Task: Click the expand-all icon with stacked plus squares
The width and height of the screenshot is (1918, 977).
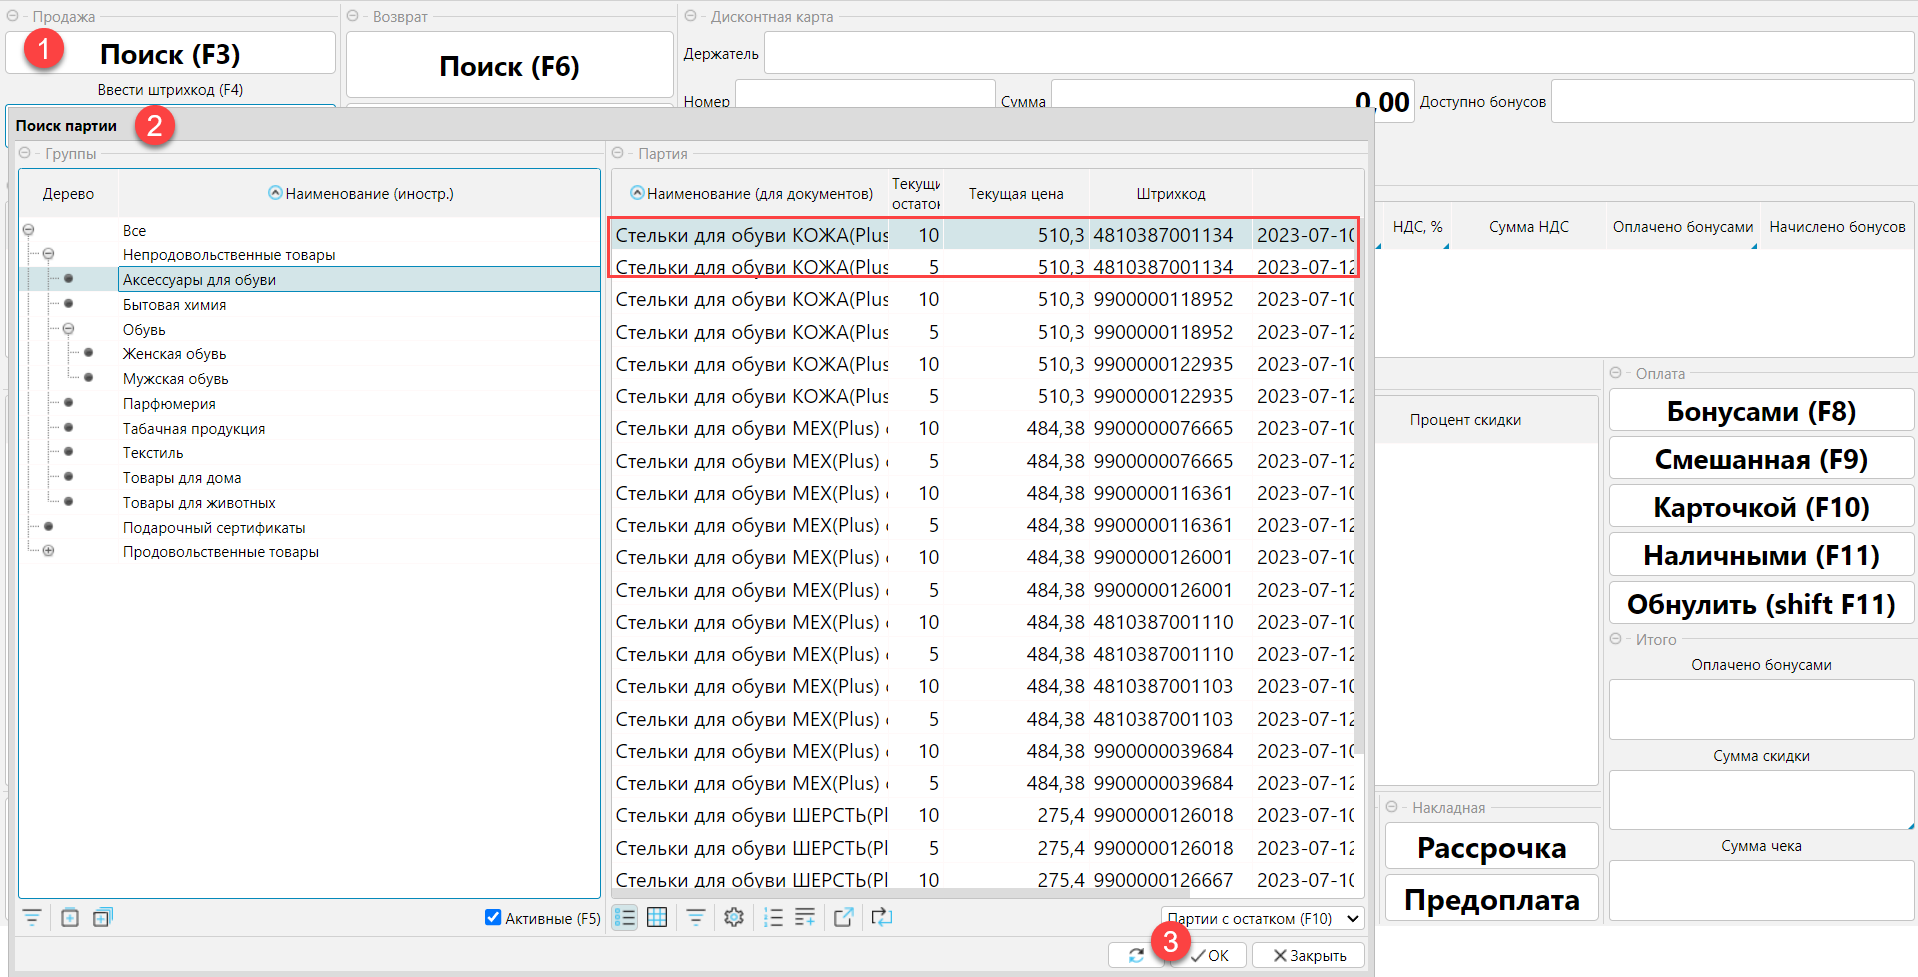Action: pyautogui.click(x=102, y=917)
